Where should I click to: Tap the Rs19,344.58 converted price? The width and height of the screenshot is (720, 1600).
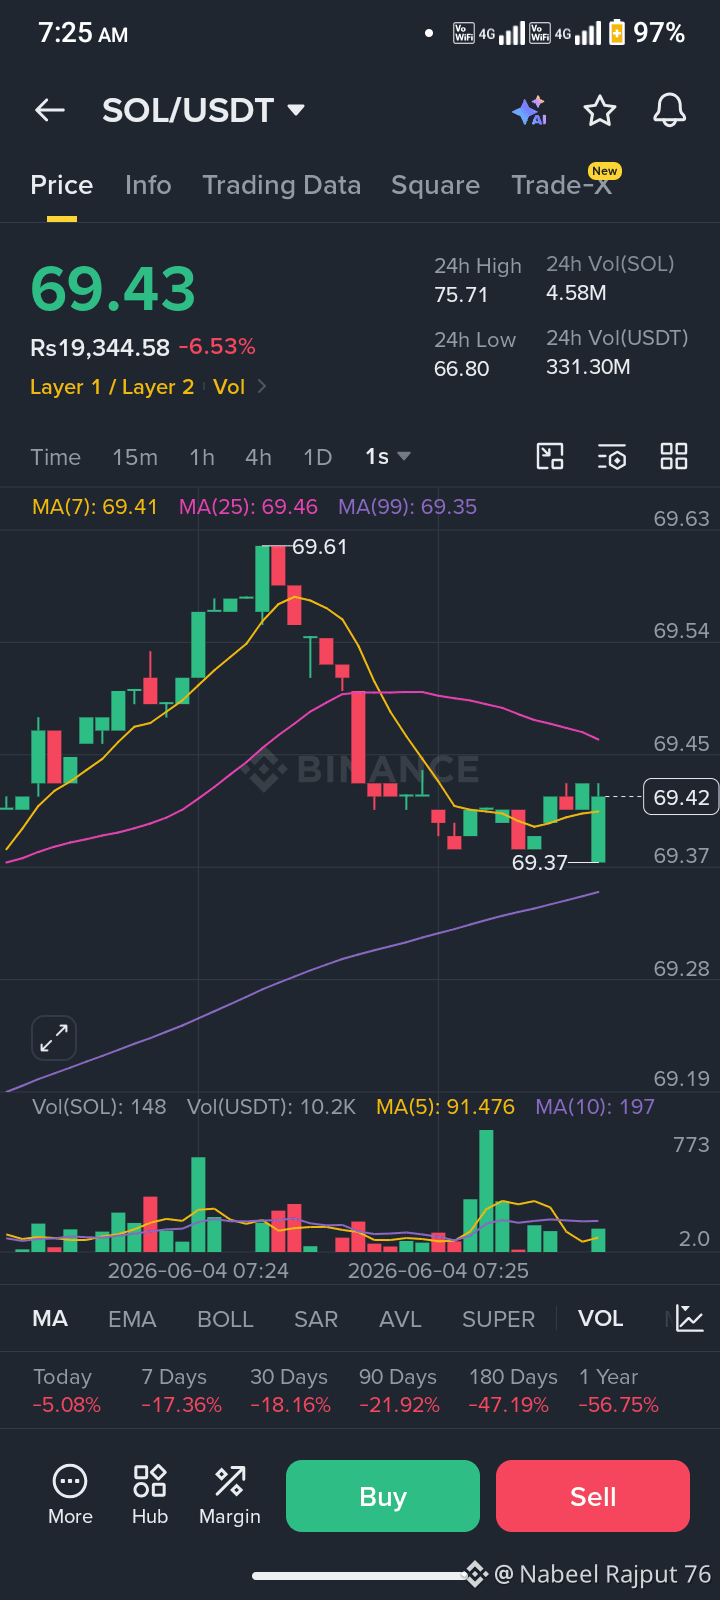(x=100, y=348)
